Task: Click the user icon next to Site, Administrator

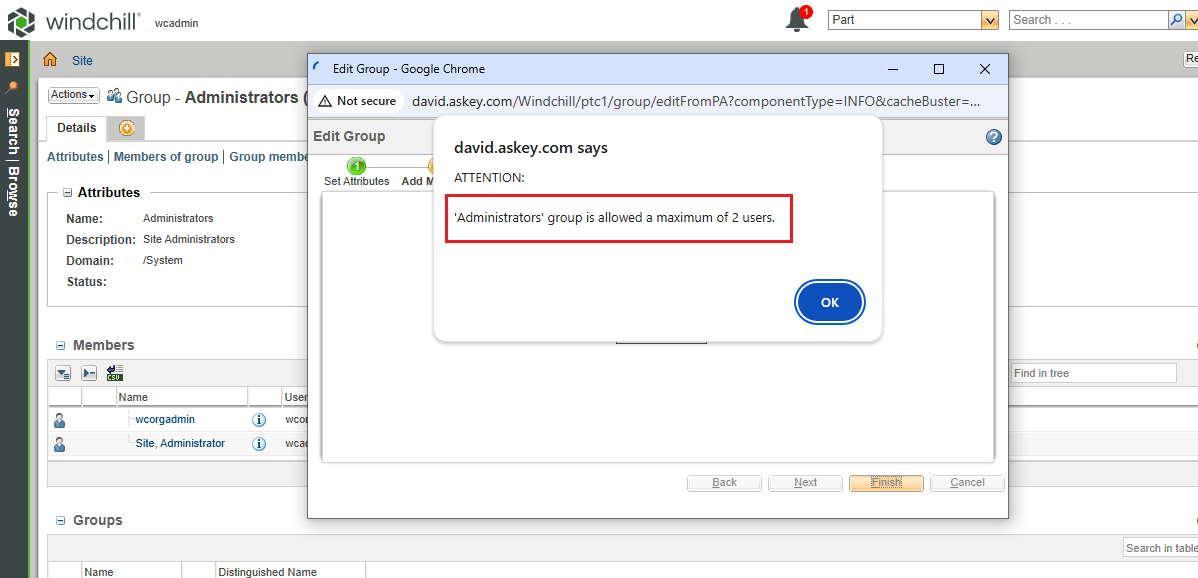Action: [x=59, y=443]
